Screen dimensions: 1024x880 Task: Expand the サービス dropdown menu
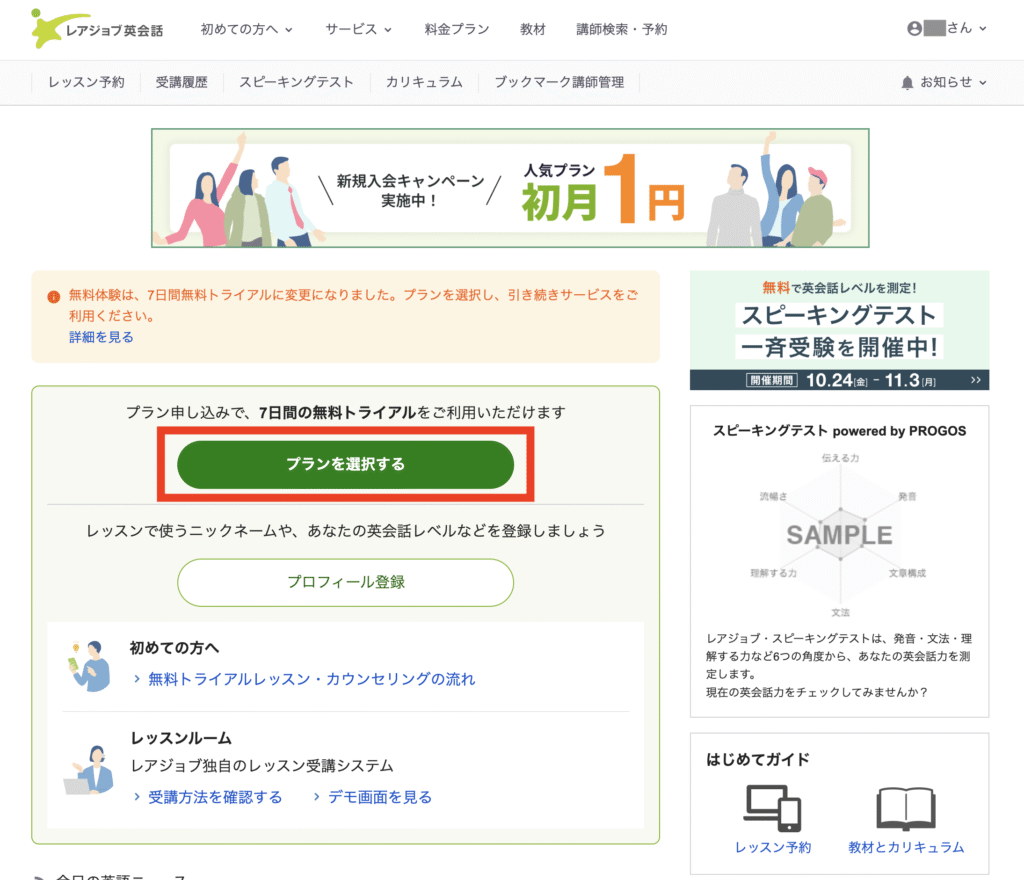(x=358, y=29)
